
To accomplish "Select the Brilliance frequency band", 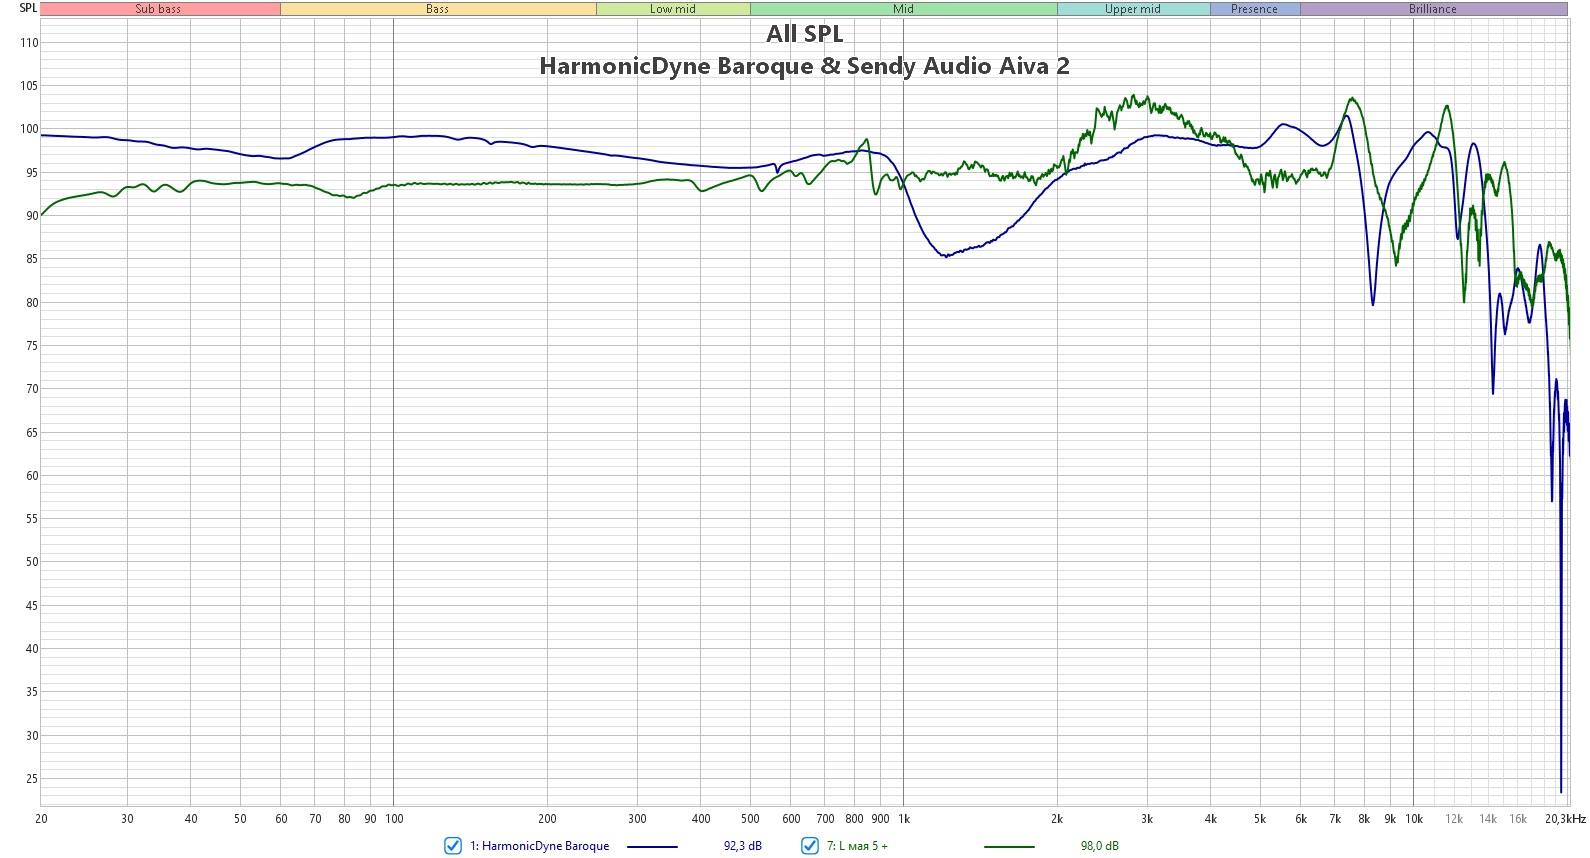I will pyautogui.click(x=1433, y=9).
